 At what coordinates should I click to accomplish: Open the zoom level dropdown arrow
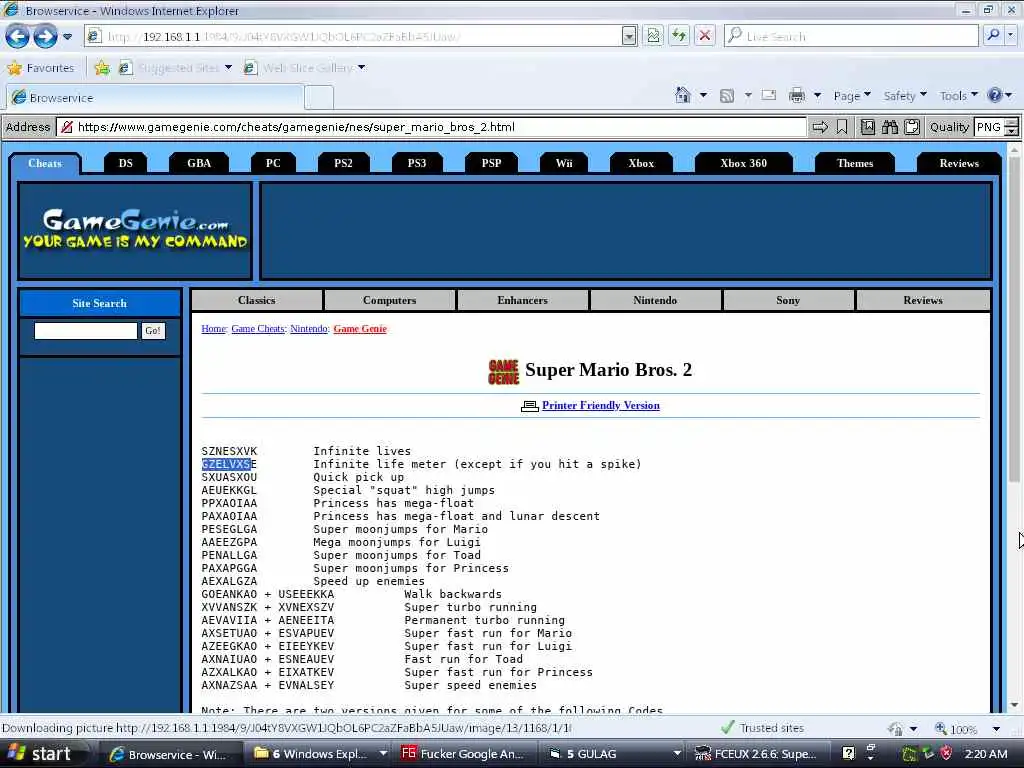pyautogui.click(x=996, y=728)
